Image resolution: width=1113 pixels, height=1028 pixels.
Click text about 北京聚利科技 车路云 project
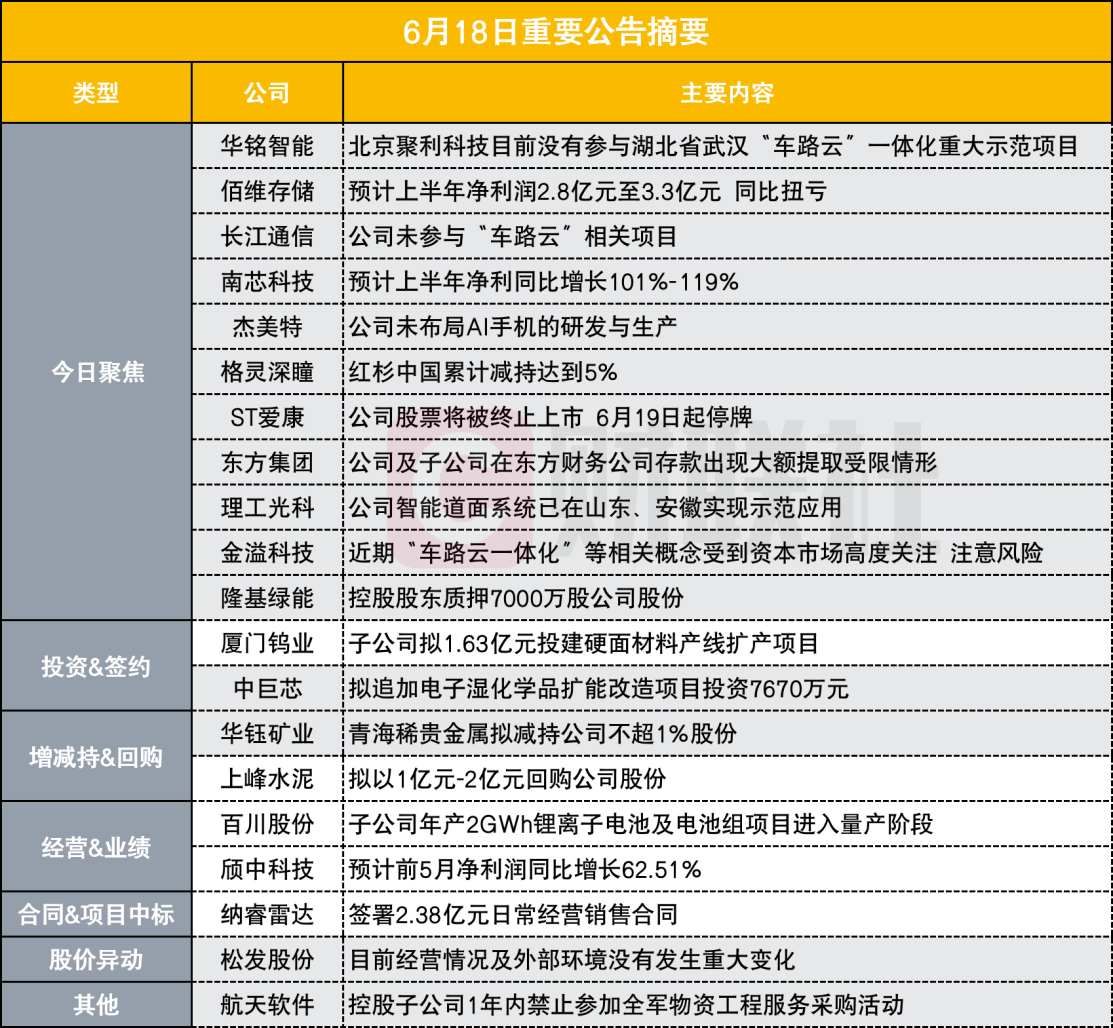tap(713, 146)
